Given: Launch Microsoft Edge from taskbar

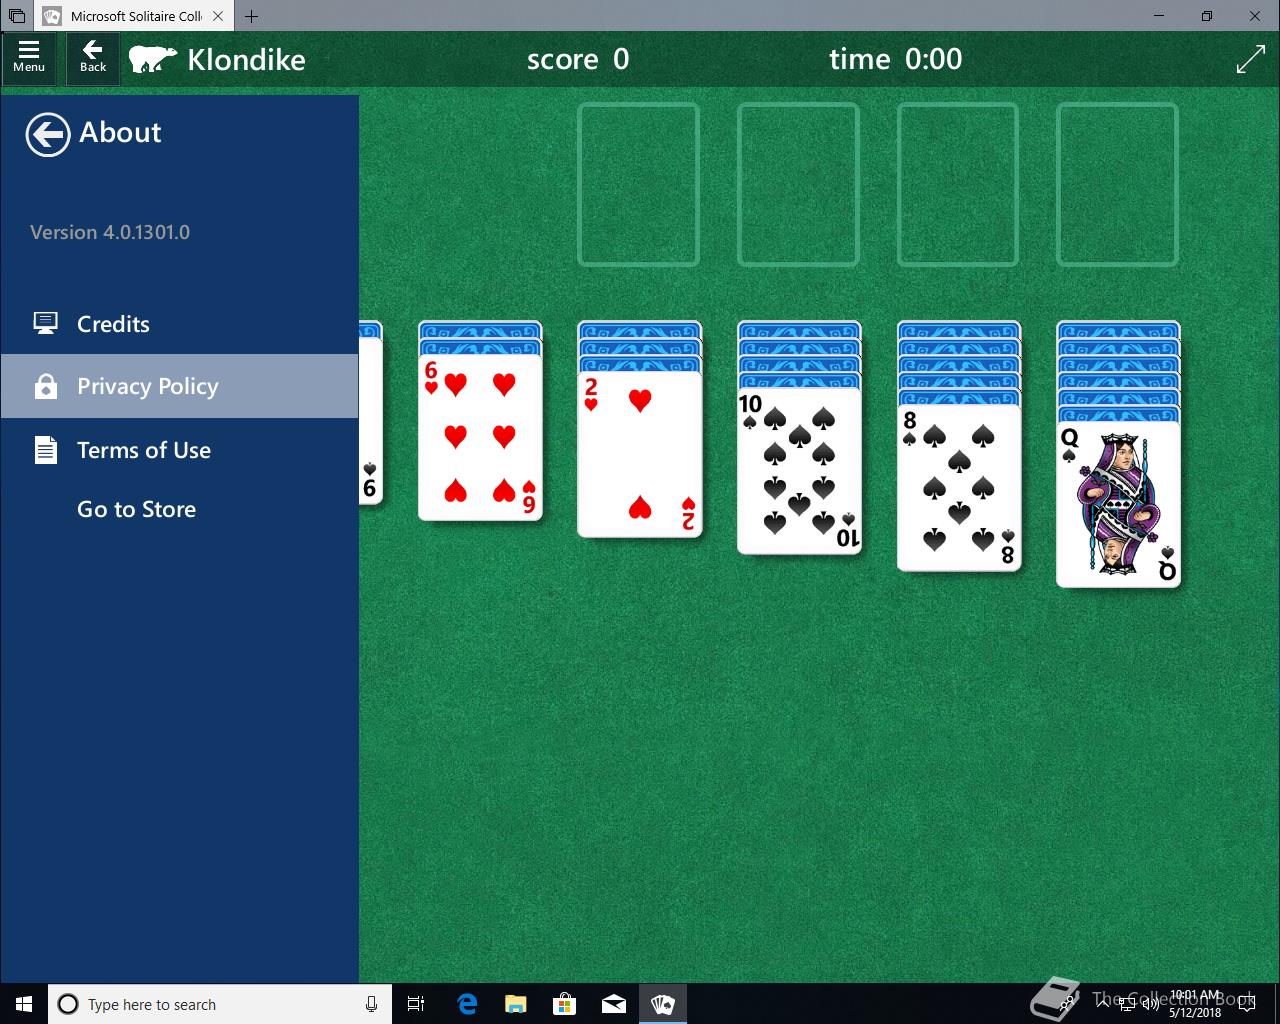Looking at the screenshot, I should (467, 1004).
